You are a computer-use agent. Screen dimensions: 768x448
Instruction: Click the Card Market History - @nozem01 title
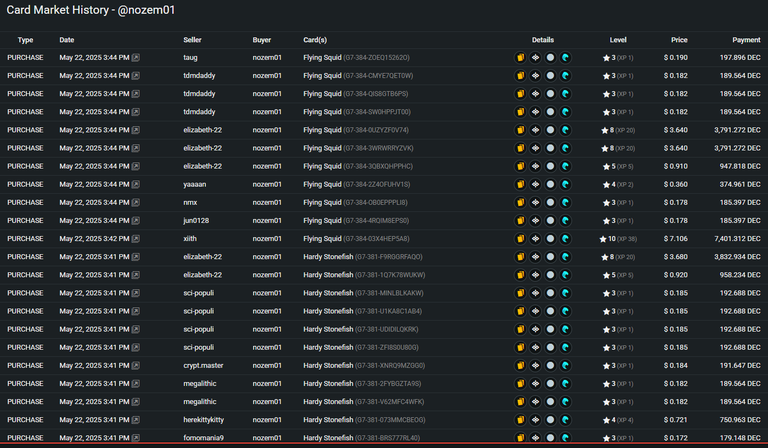click(91, 10)
